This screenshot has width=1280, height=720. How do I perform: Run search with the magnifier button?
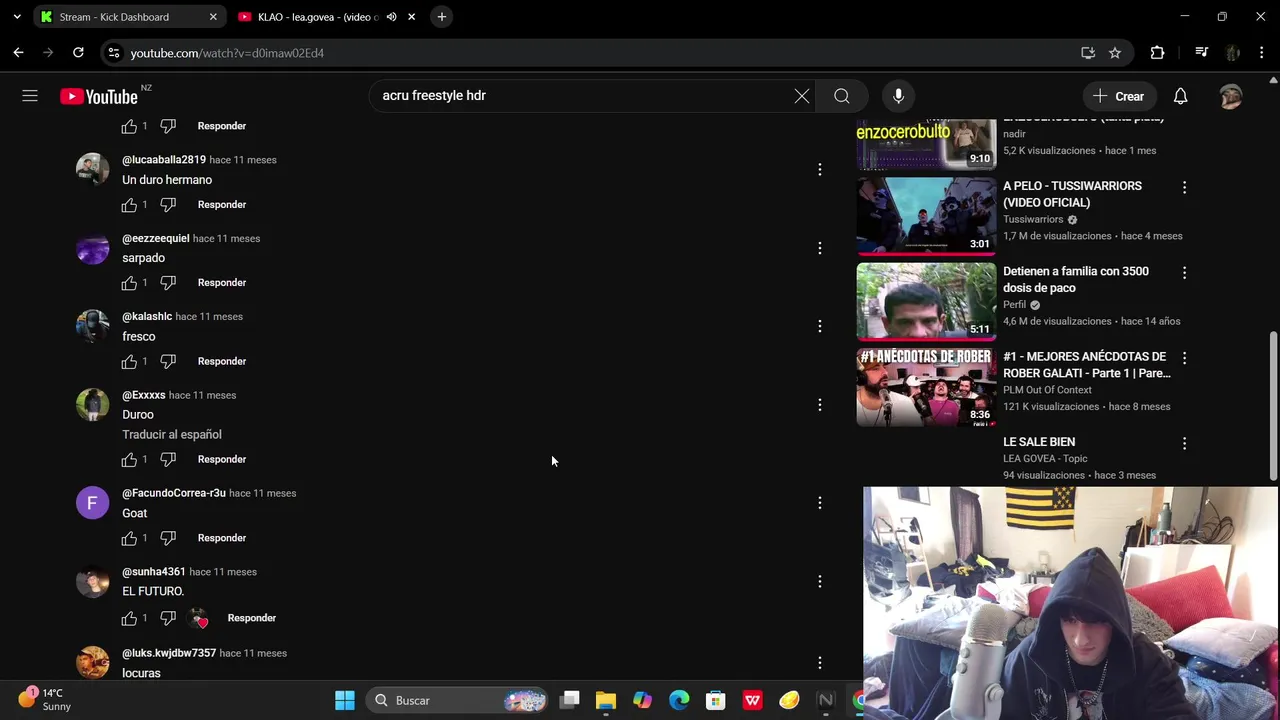(842, 96)
